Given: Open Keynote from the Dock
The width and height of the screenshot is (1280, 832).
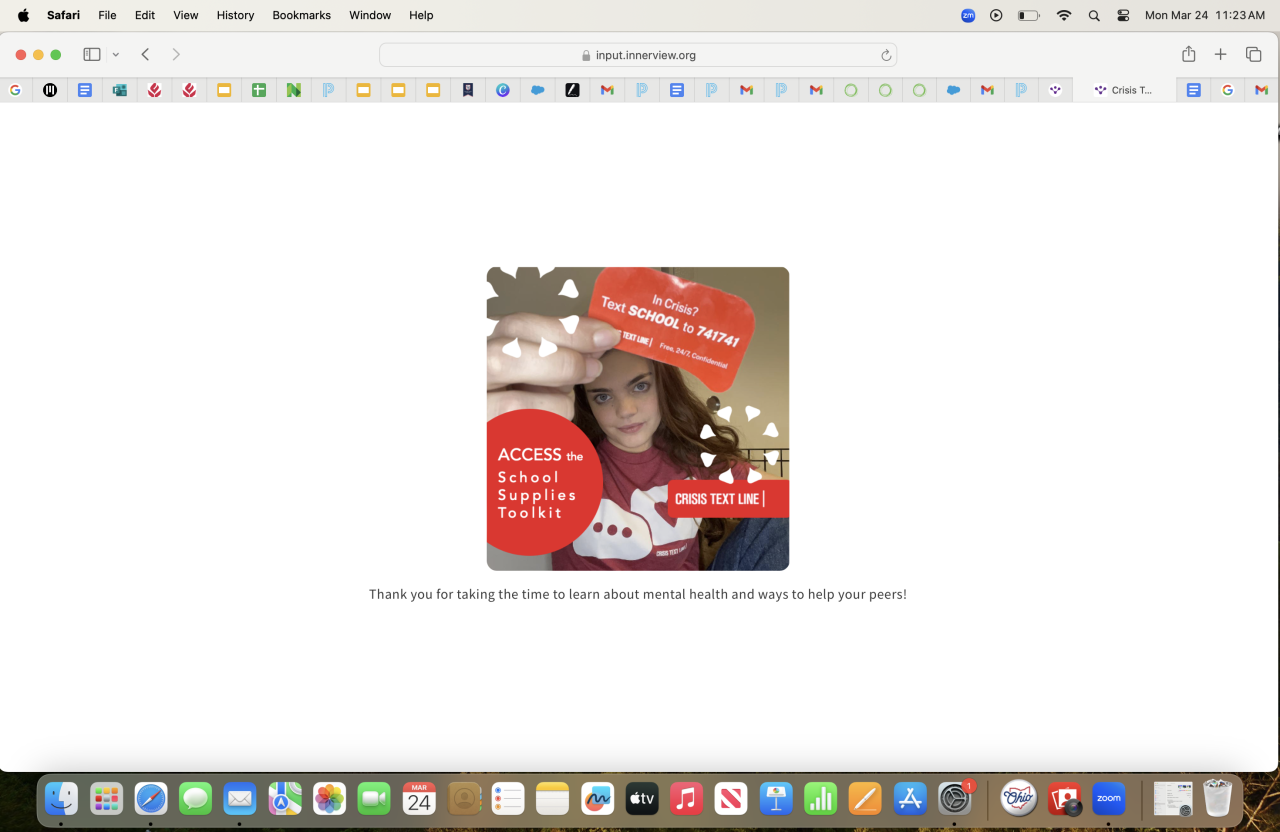Looking at the screenshot, I should (776, 798).
